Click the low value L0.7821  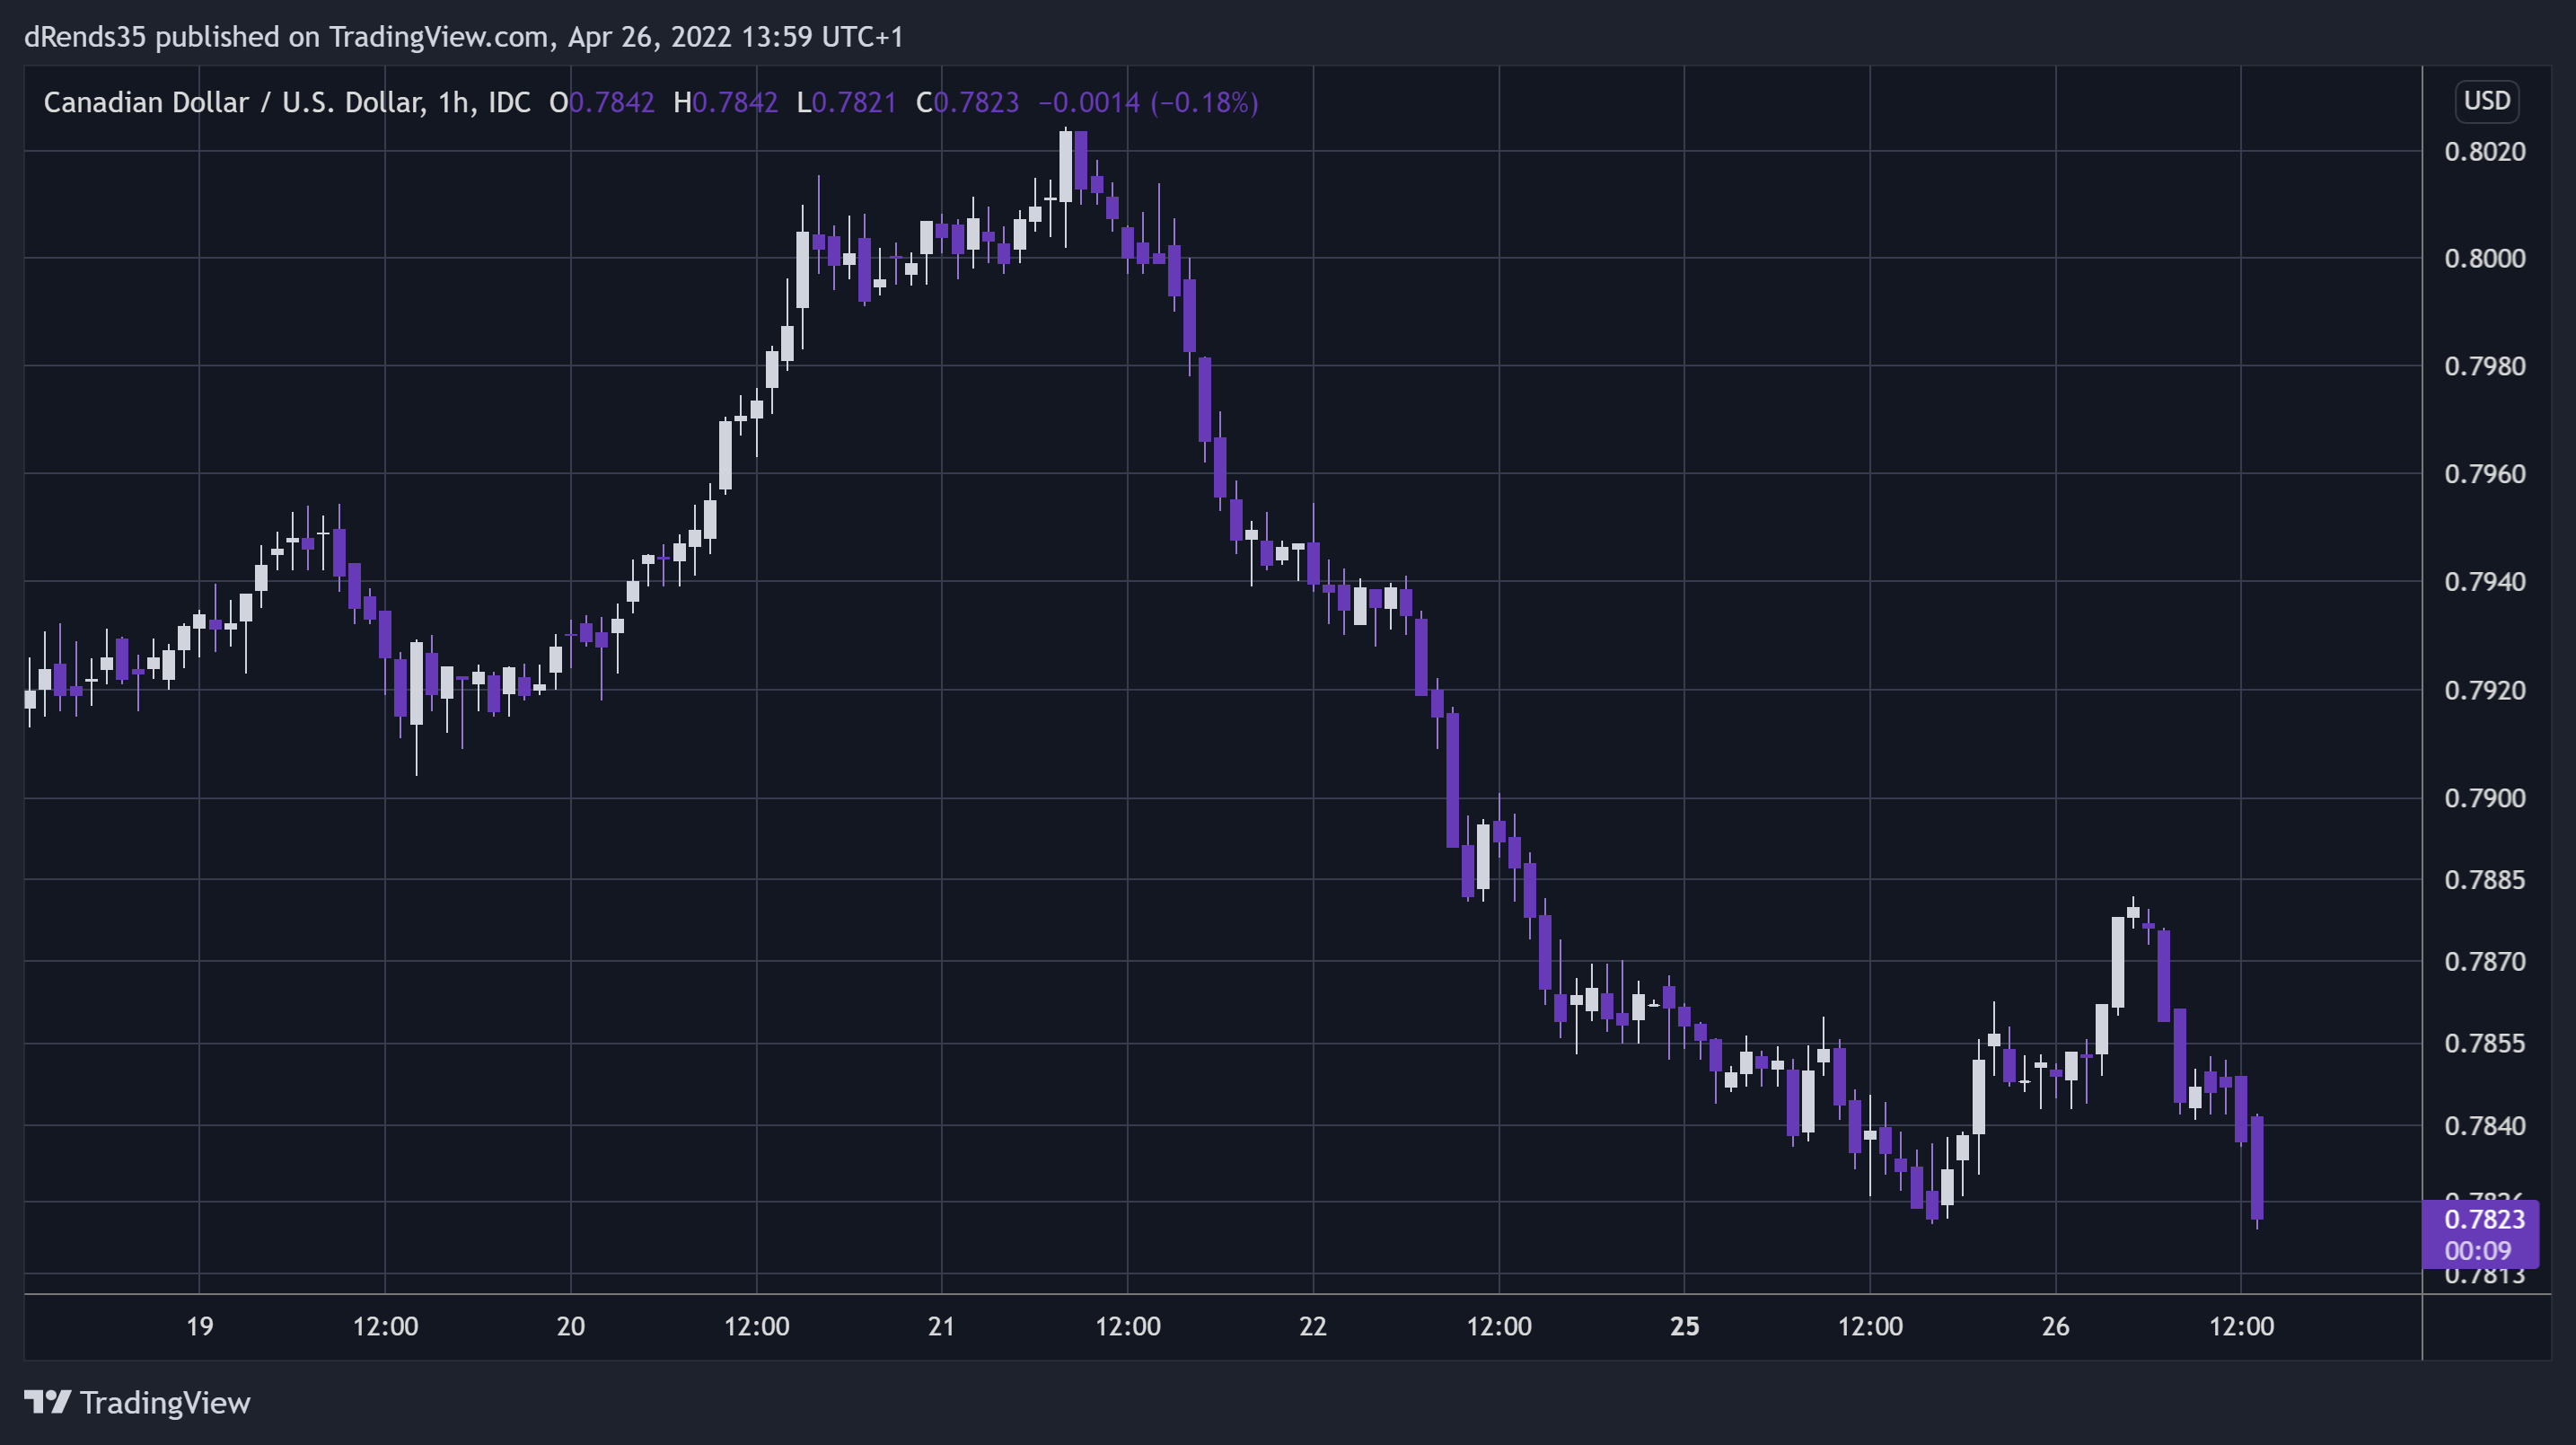click(846, 102)
